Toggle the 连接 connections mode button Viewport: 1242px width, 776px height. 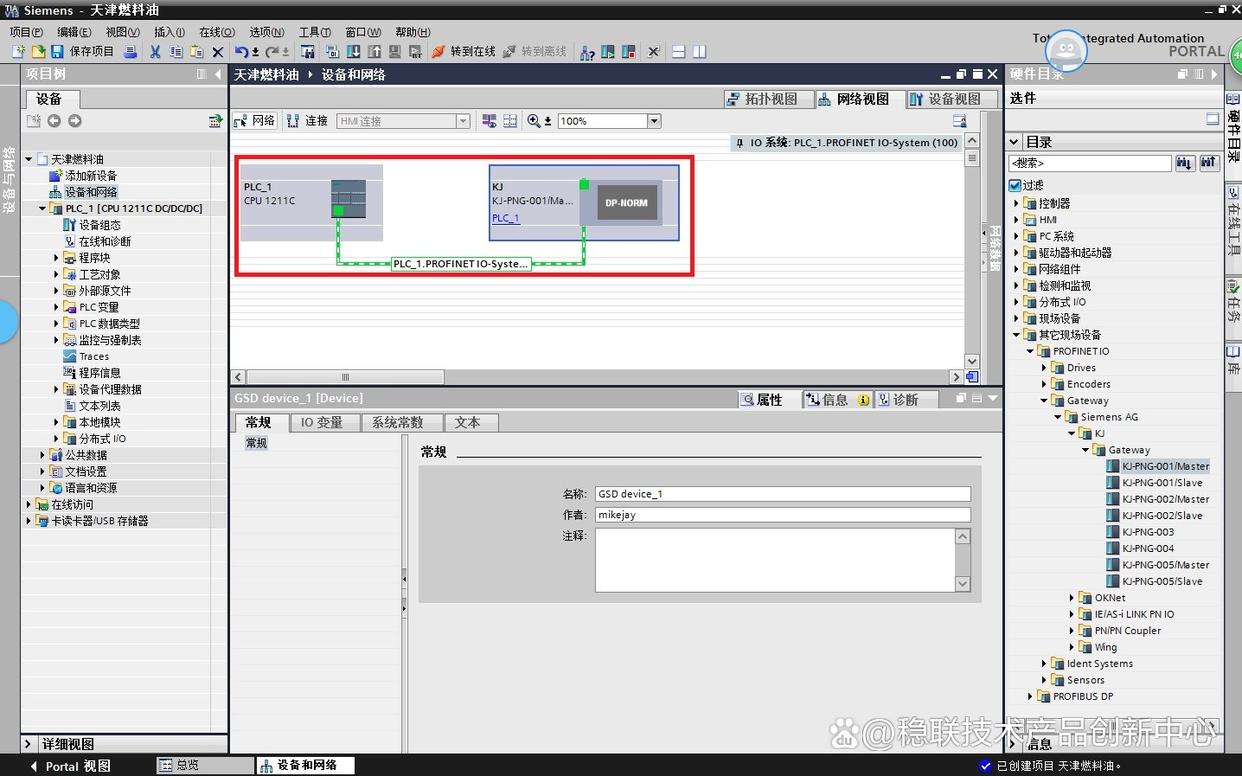[x=307, y=121]
